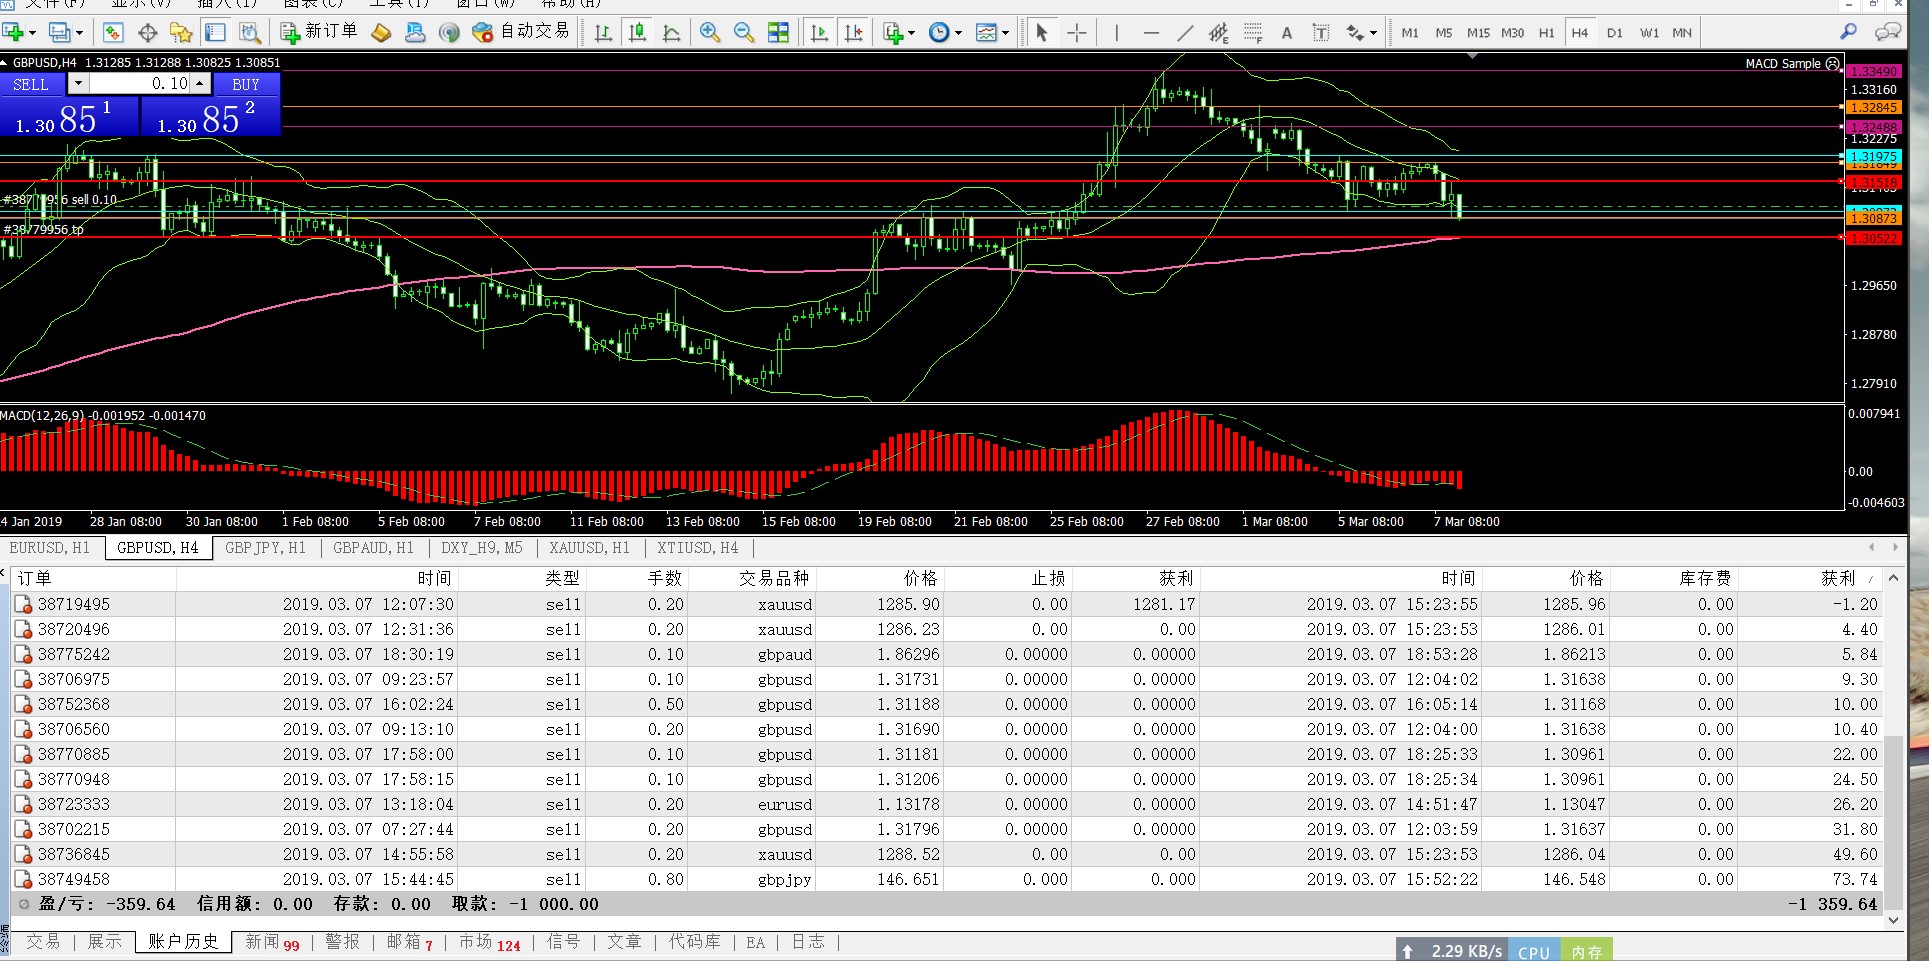The image size is (1929, 961).
Task: Open the EURUSD,H1 chart tab
Action: click(x=50, y=548)
